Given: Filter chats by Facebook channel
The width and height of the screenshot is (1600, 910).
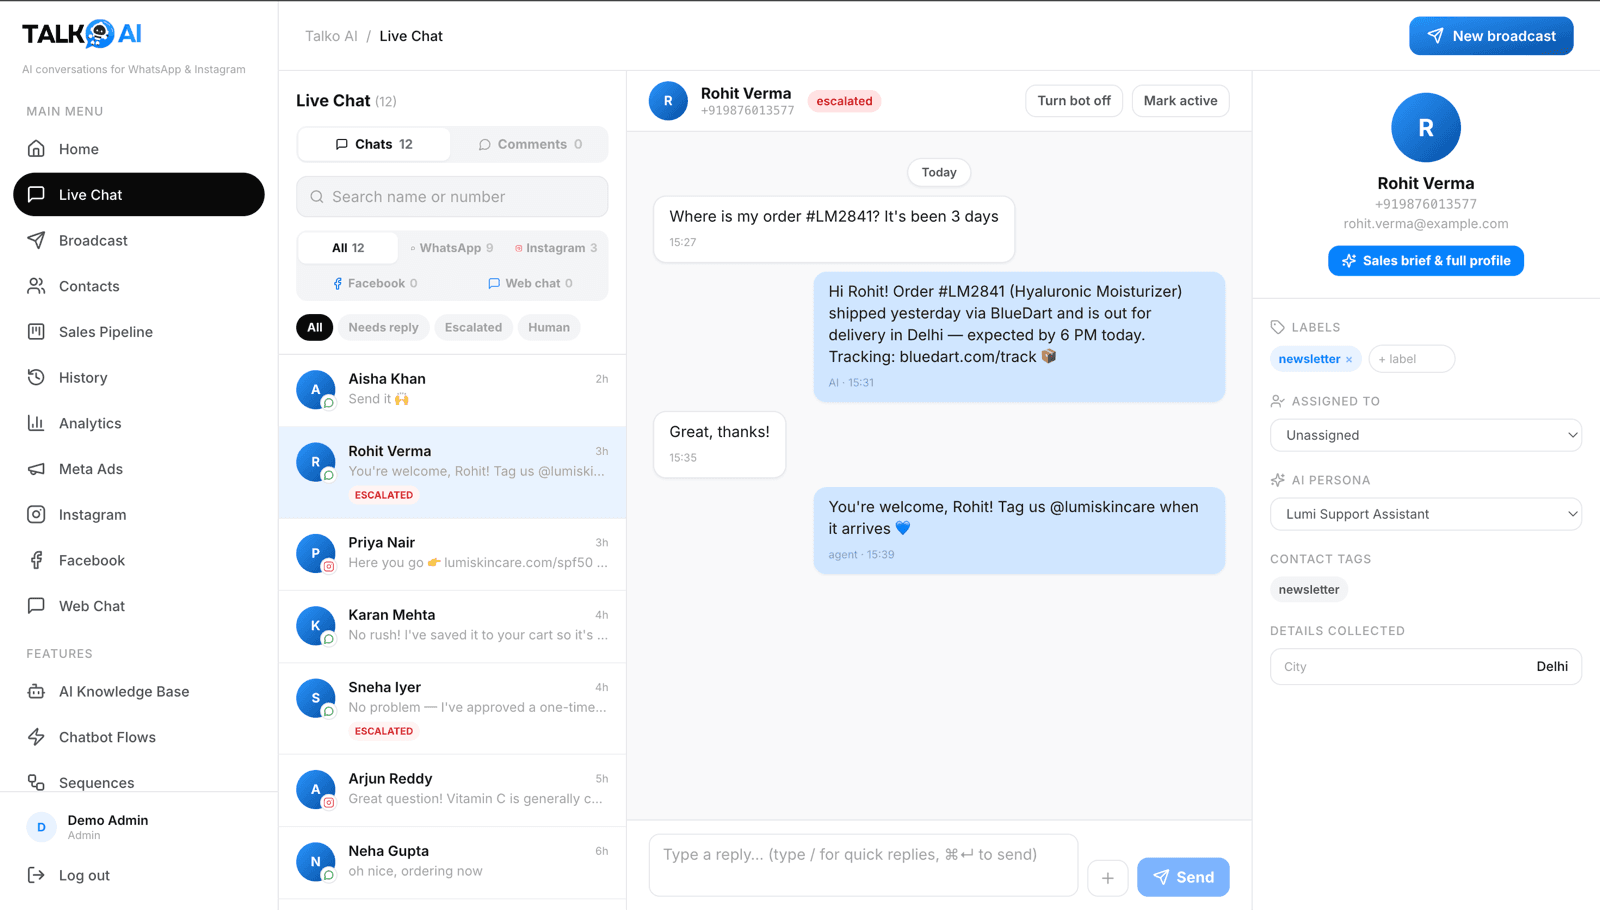Looking at the screenshot, I should pos(375,284).
